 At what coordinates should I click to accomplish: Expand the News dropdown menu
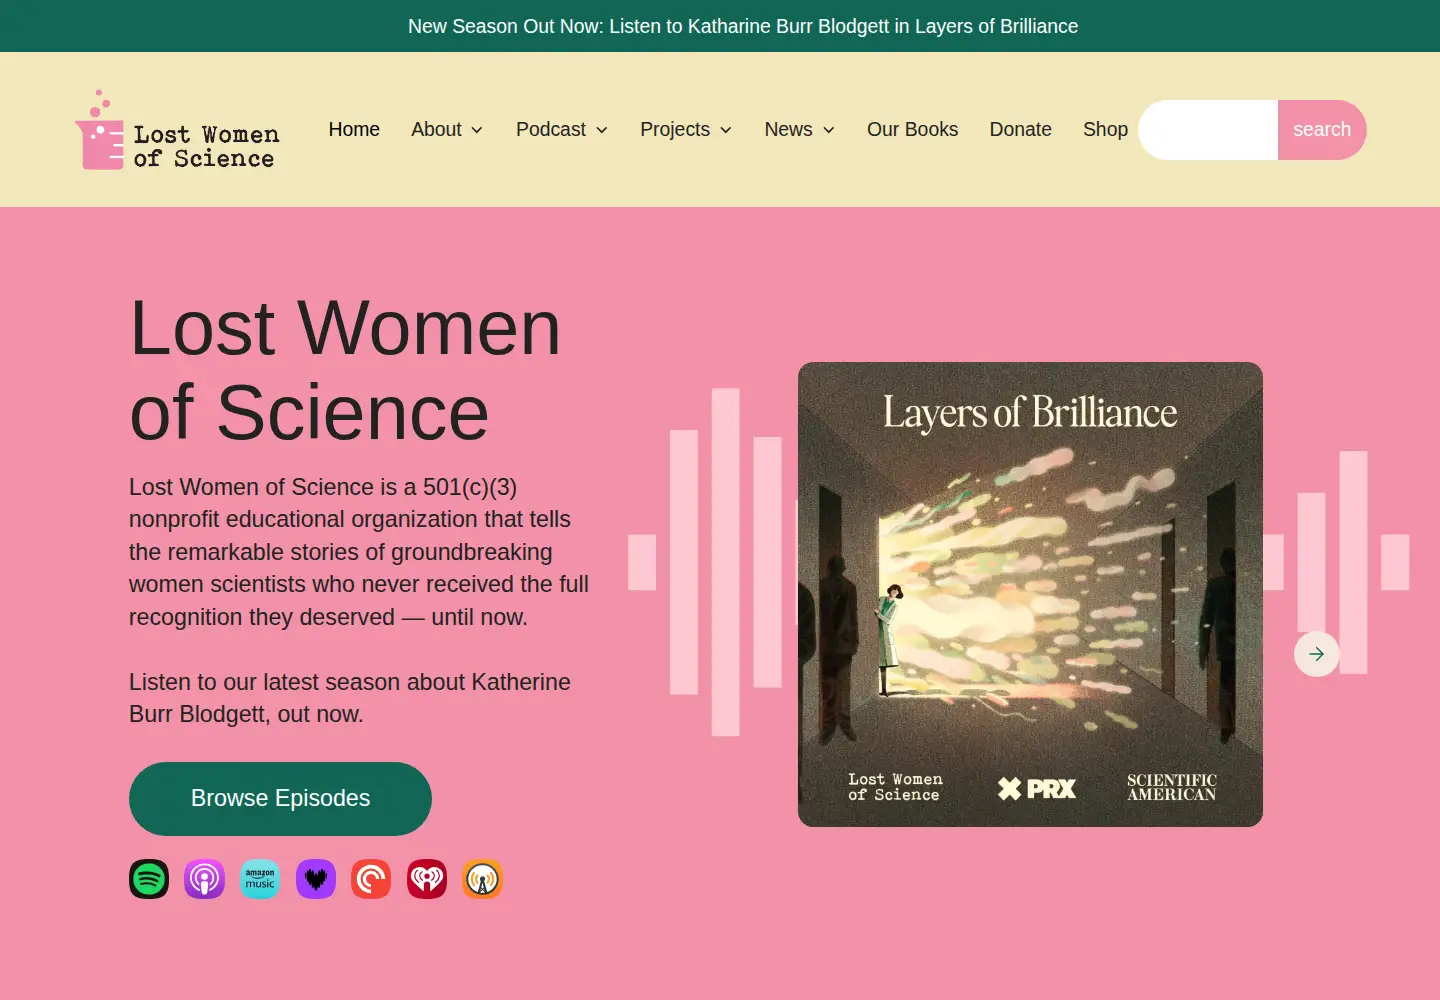tap(800, 129)
